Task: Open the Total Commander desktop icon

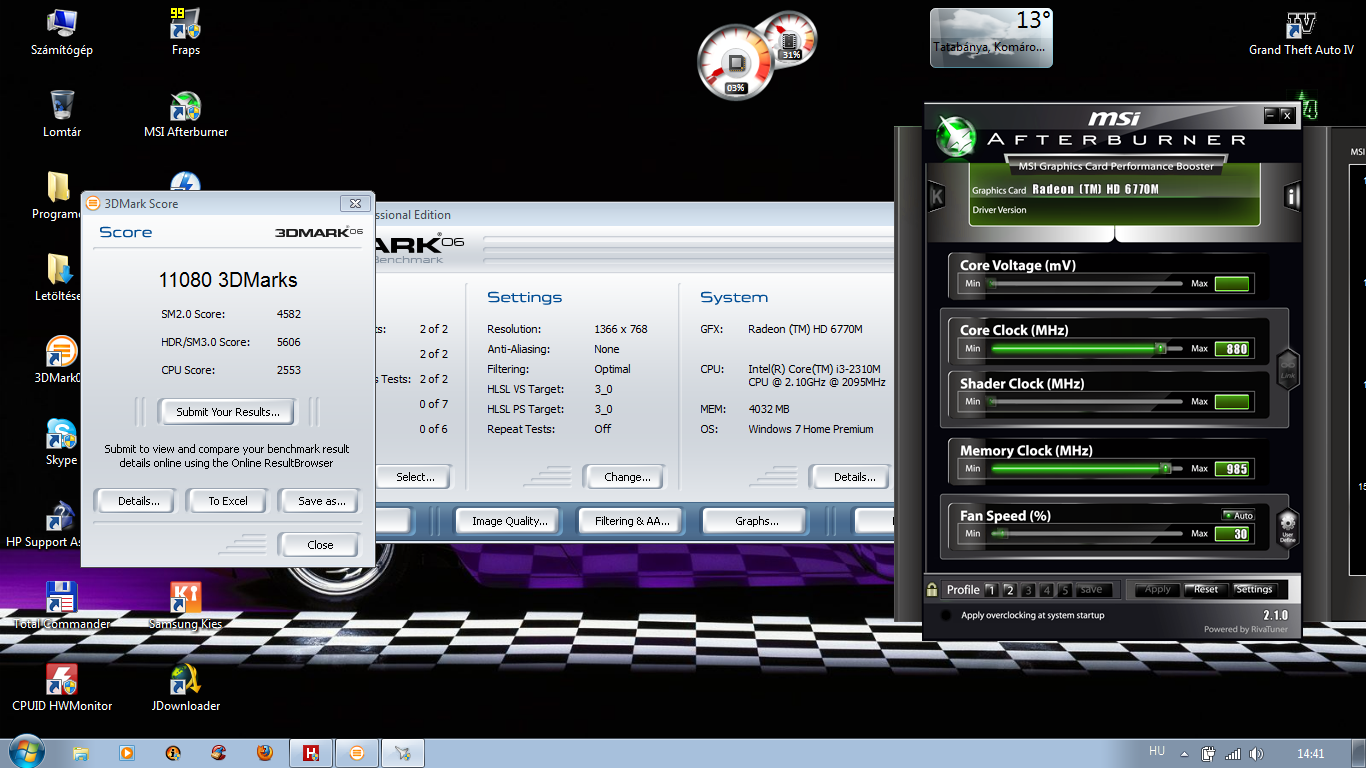Action: click(61, 606)
